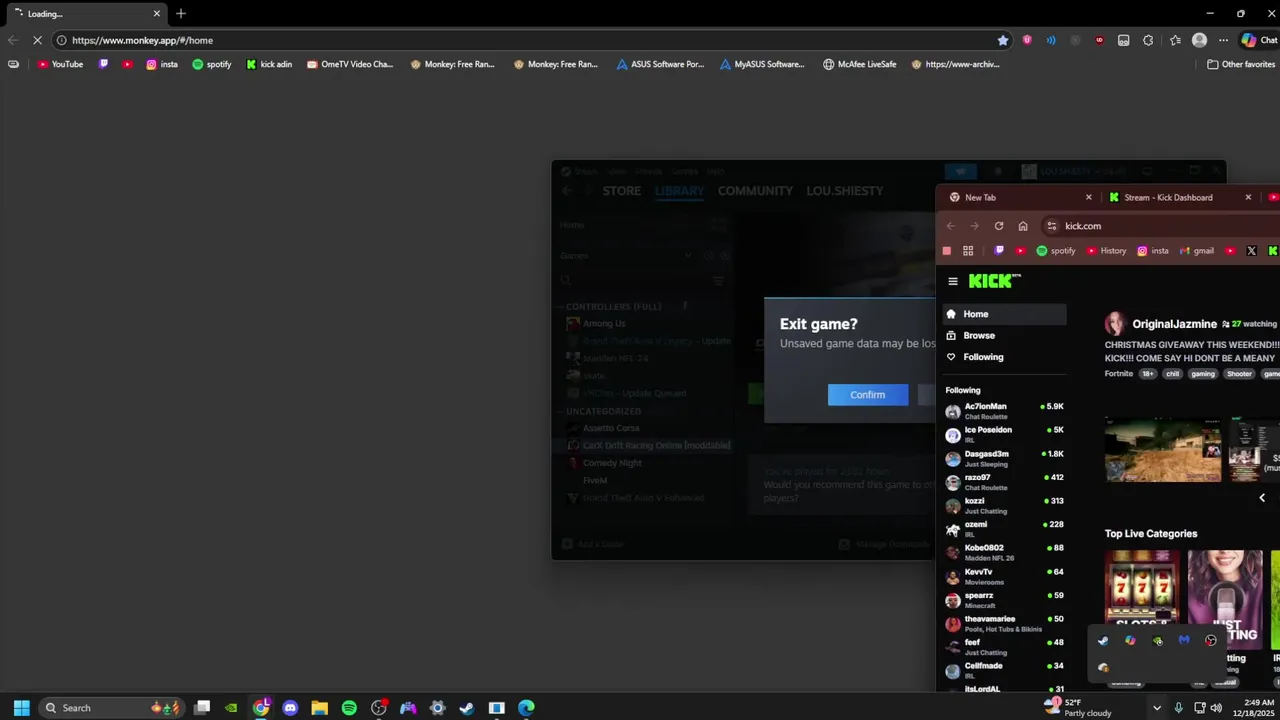This screenshot has width=1280, height=720.
Task: Open LIBRARY tab in Steam window
Action: (x=679, y=191)
